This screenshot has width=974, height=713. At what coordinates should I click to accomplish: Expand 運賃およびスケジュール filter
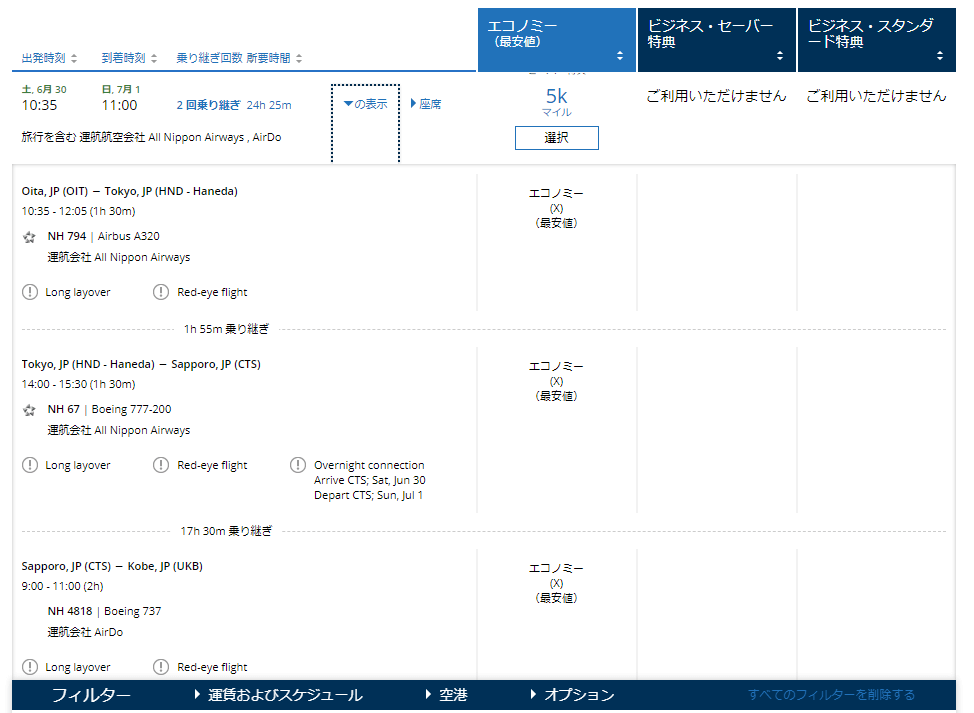pyautogui.click(x=278, y=695)
